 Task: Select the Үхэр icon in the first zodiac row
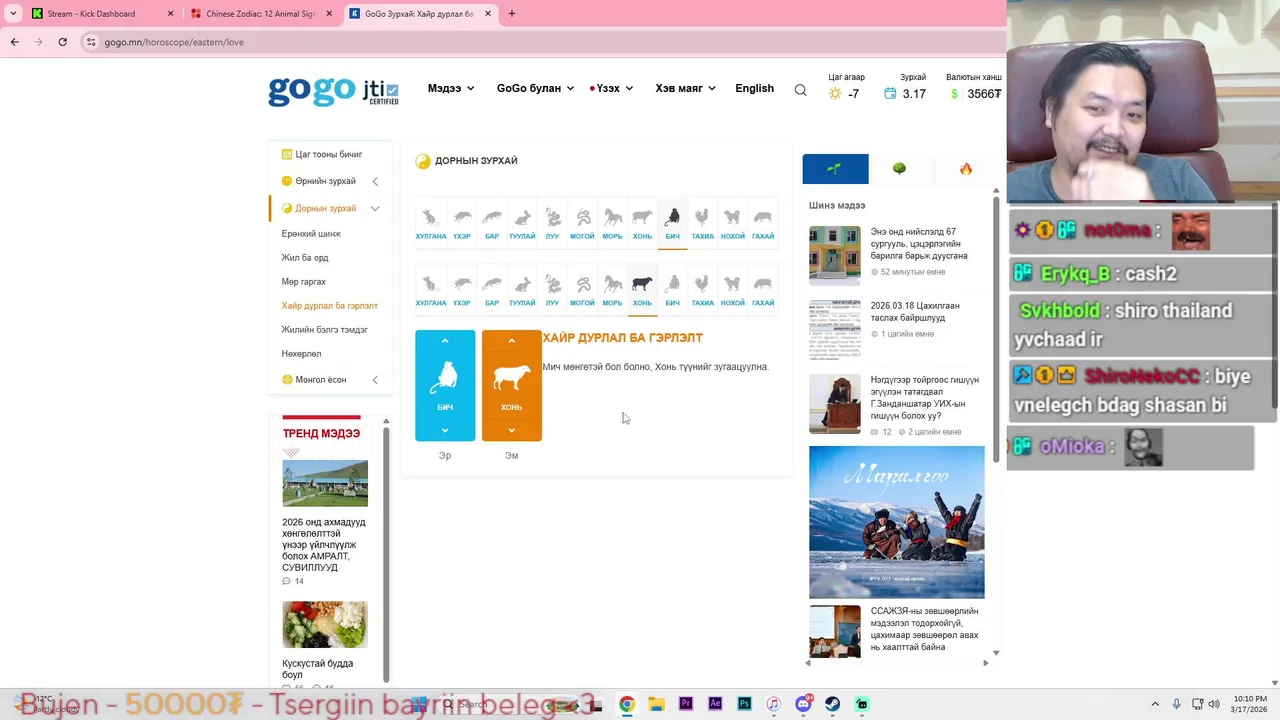[461, 218]
